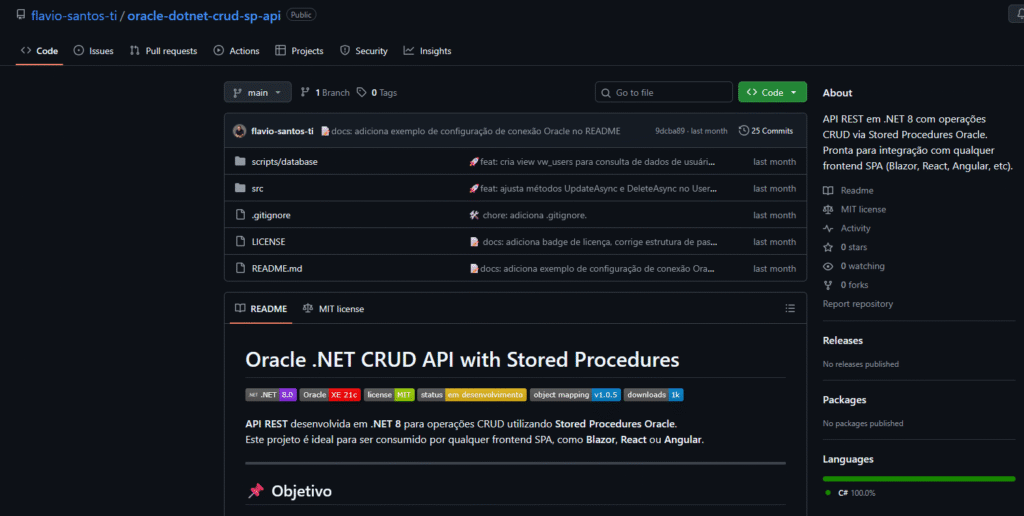This screenshot has width=1024, height=516.
Task: Click Report repository link
Action: tap(858, 304)
